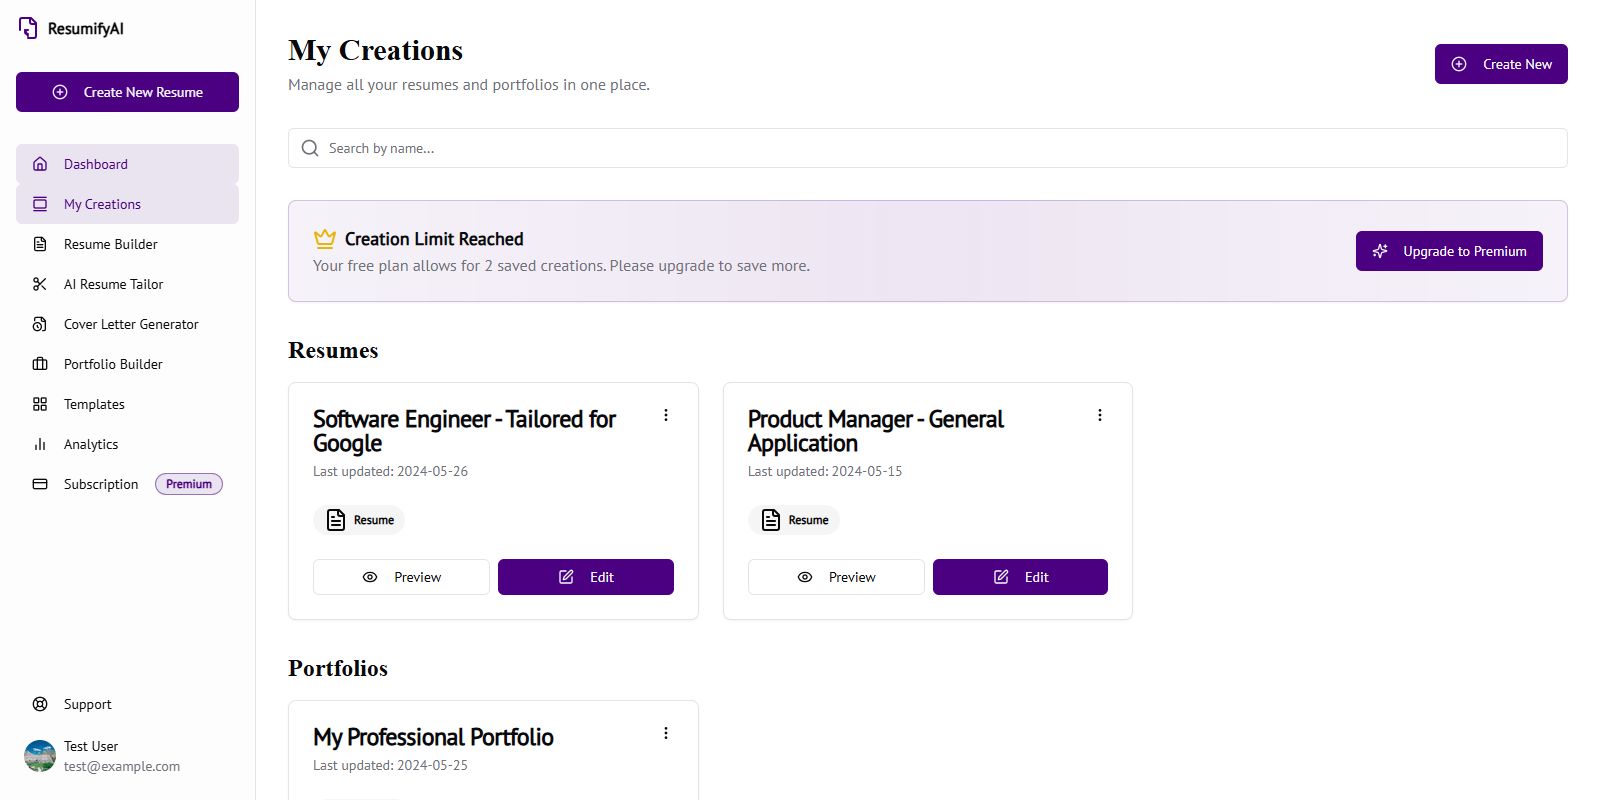Image resolution: width=1600 pixels, height=800 pixels.
Task: Open Portfolio Builder briefcase icon
Action: tap(40, 364)
